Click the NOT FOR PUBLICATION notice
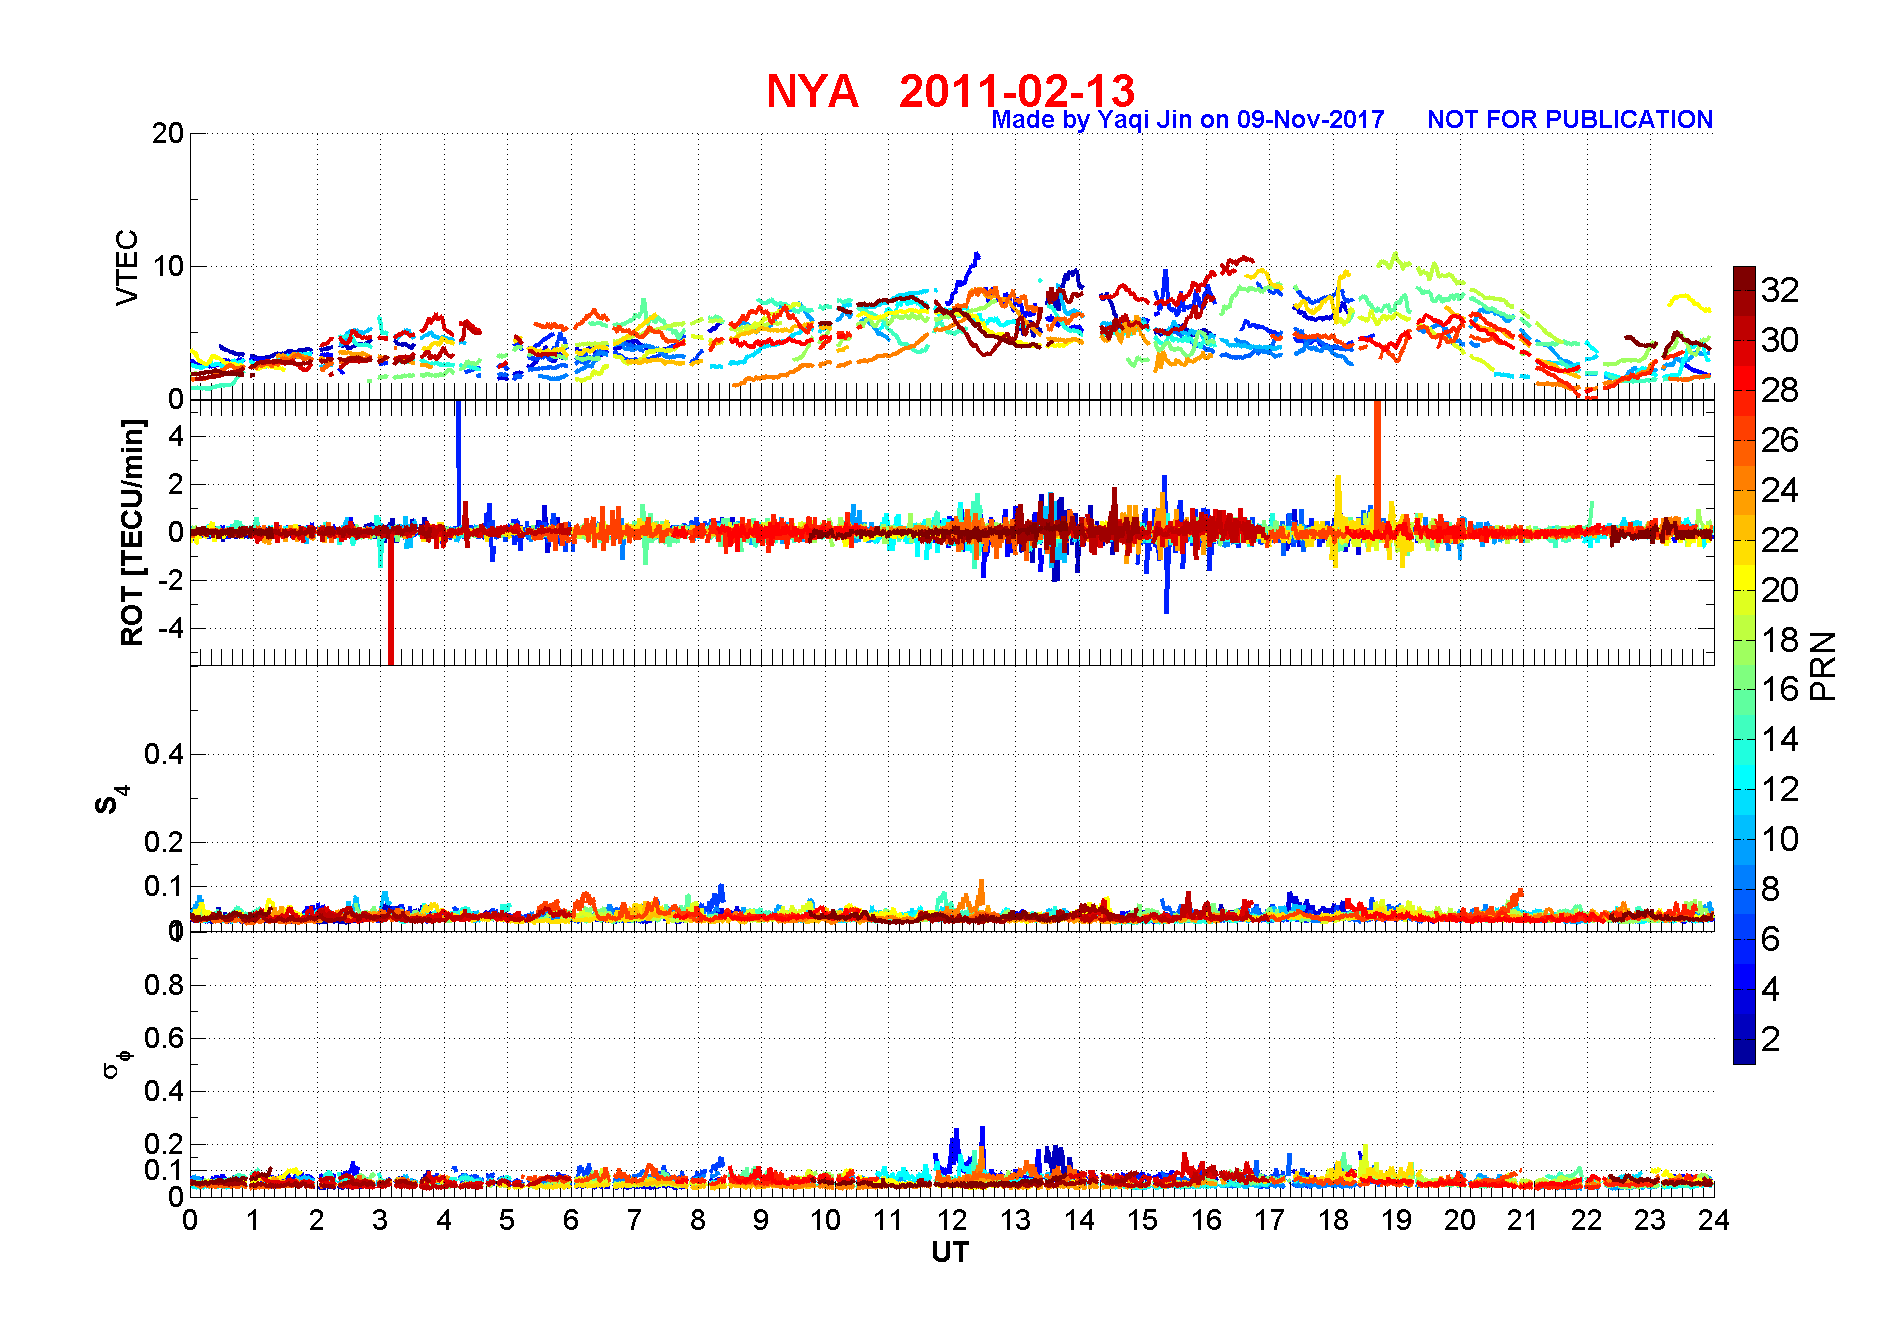The width and height of the screenshot is (1904, 1330). coord(1570,120)
